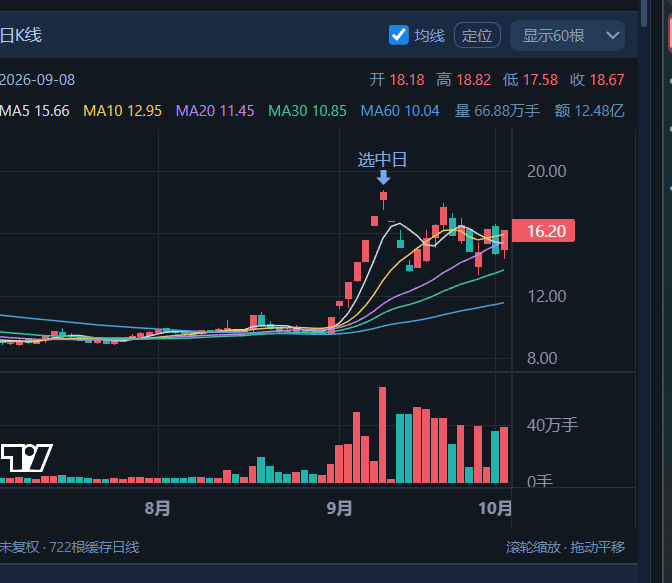Click the 9月 time axis label
Image resolution: width=672 pixels, height=583 pixels.
click(339, 508)
